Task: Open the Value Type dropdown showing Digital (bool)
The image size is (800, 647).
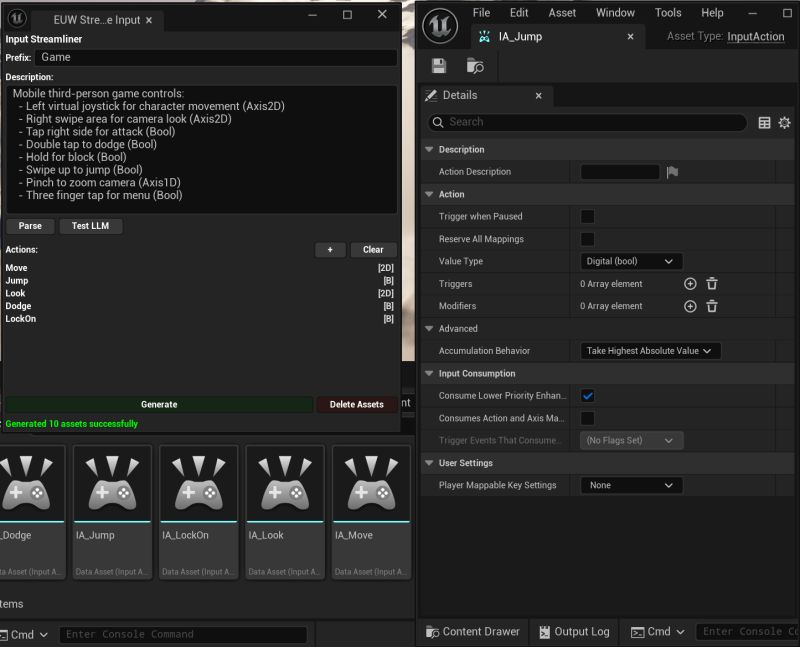Action: [630, 261]
